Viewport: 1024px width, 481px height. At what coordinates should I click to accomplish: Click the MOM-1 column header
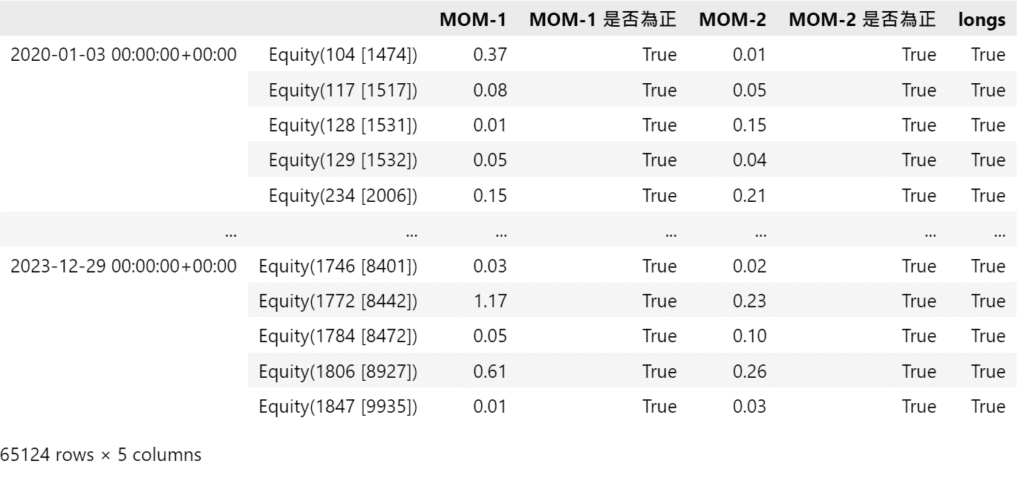click(474, 19)
